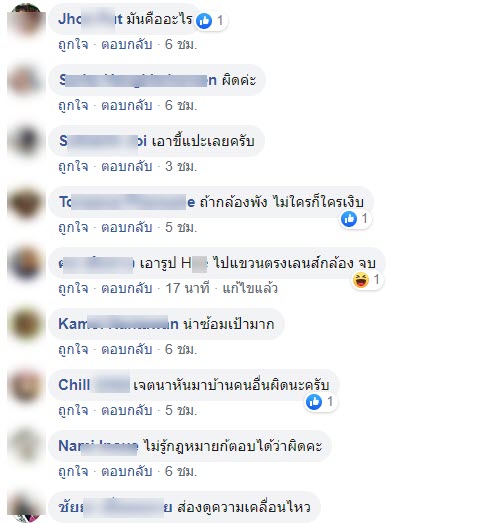Viewport: 497px width, 523px height.
Task: Click like reaction icon on ถ้ากล้องพัง comment
Action: click(349, 219)
